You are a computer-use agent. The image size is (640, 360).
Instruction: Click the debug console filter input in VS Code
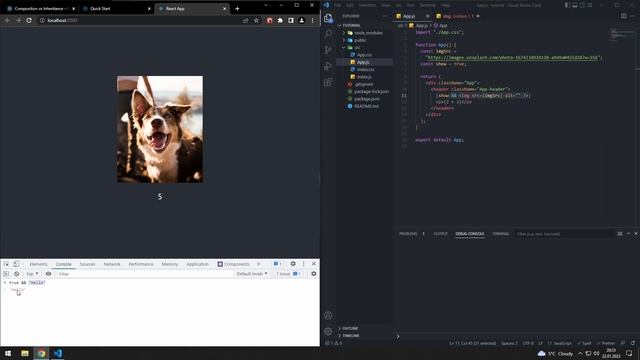[564, 234]
